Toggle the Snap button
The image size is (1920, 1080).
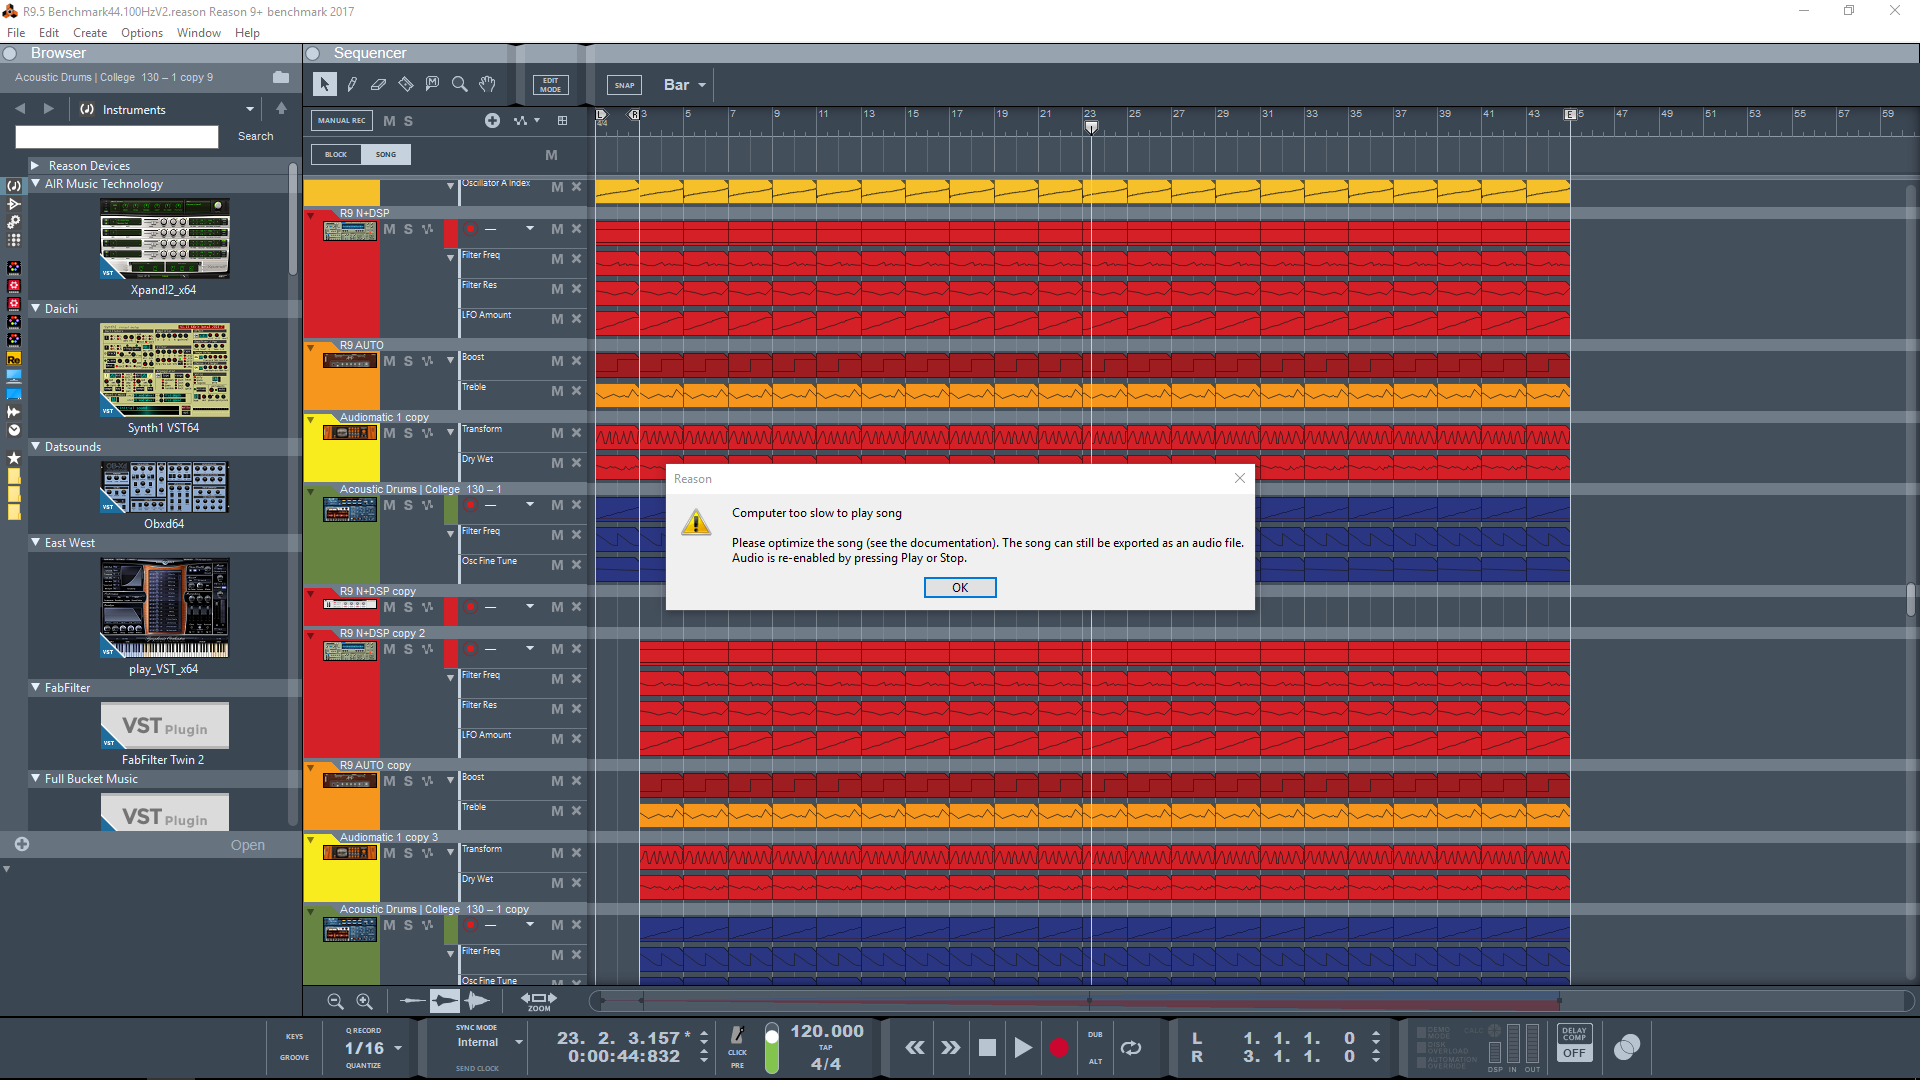(625, 85)
